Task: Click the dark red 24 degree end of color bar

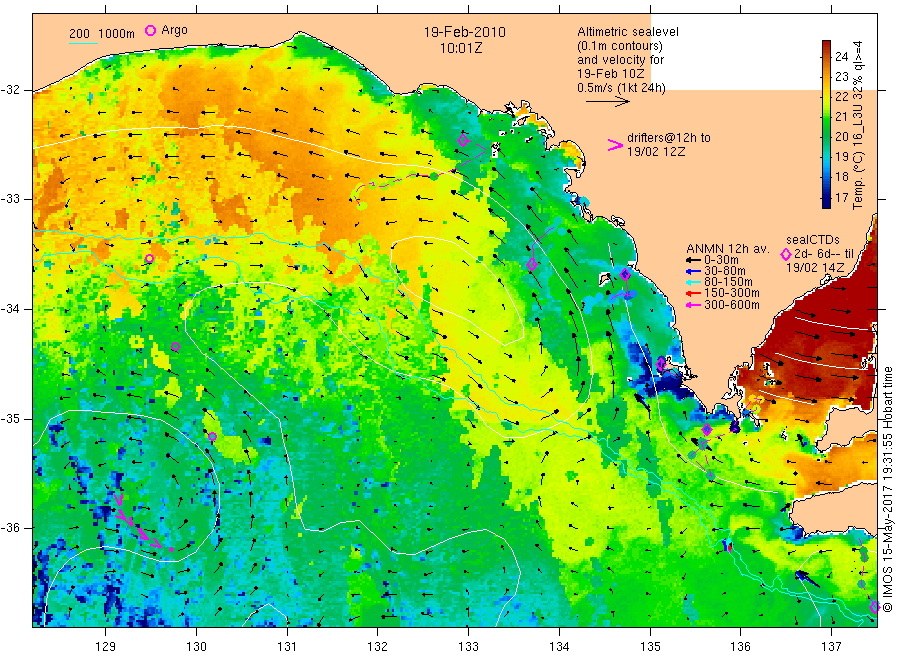Action: click(827, 46)
